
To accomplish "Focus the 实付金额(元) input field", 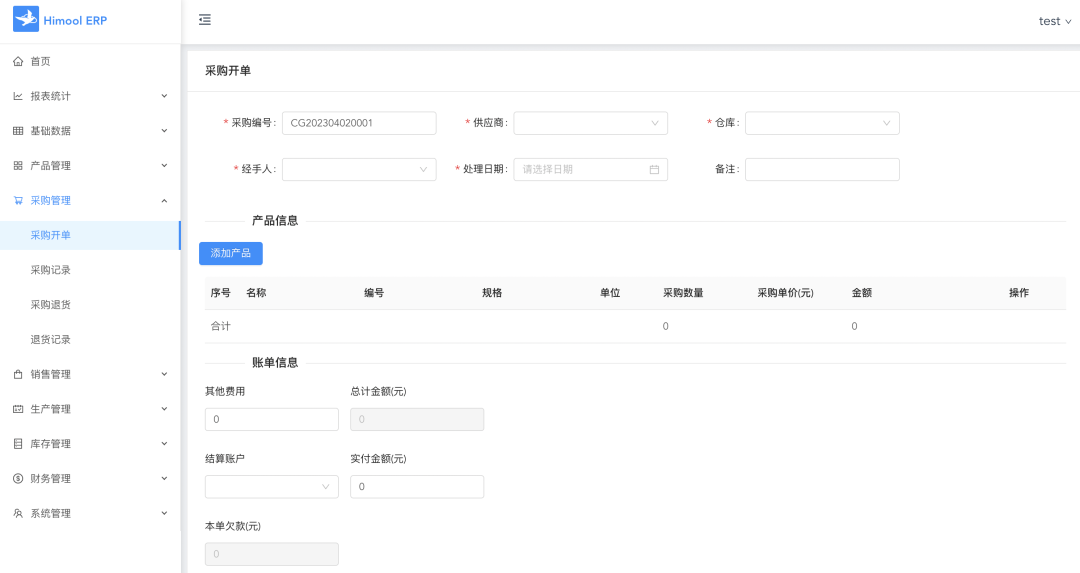I will 416,487.
